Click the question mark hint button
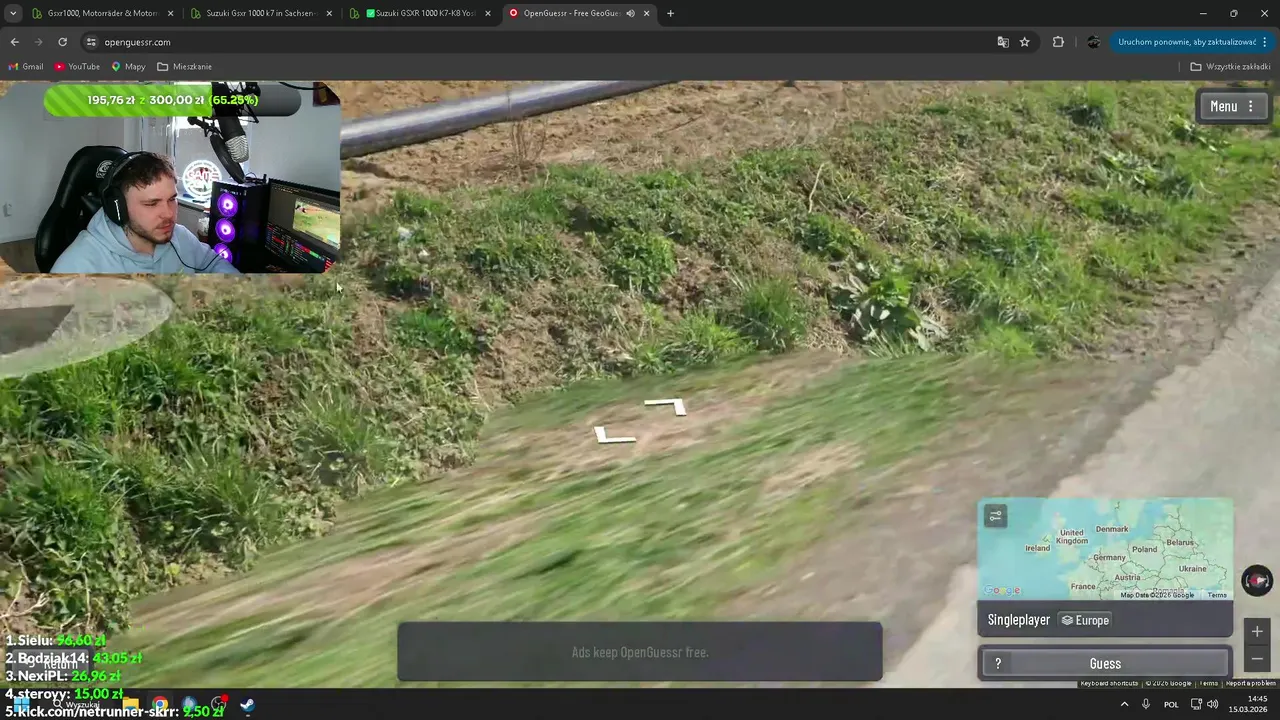1280x720 pixels. coord(997,664)
